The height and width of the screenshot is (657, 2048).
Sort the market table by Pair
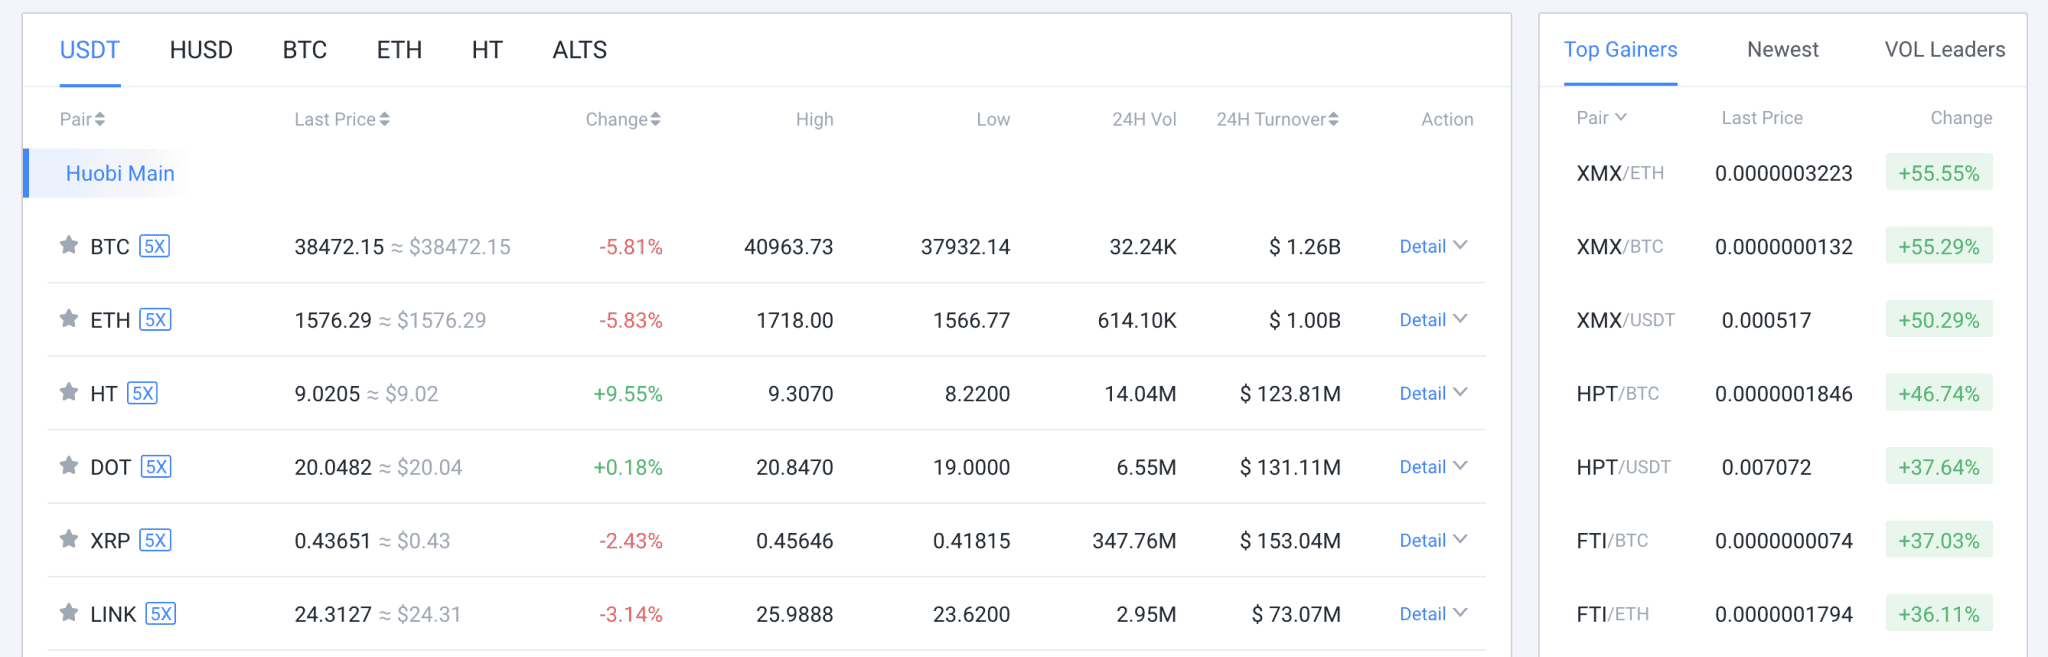[82, 119]
